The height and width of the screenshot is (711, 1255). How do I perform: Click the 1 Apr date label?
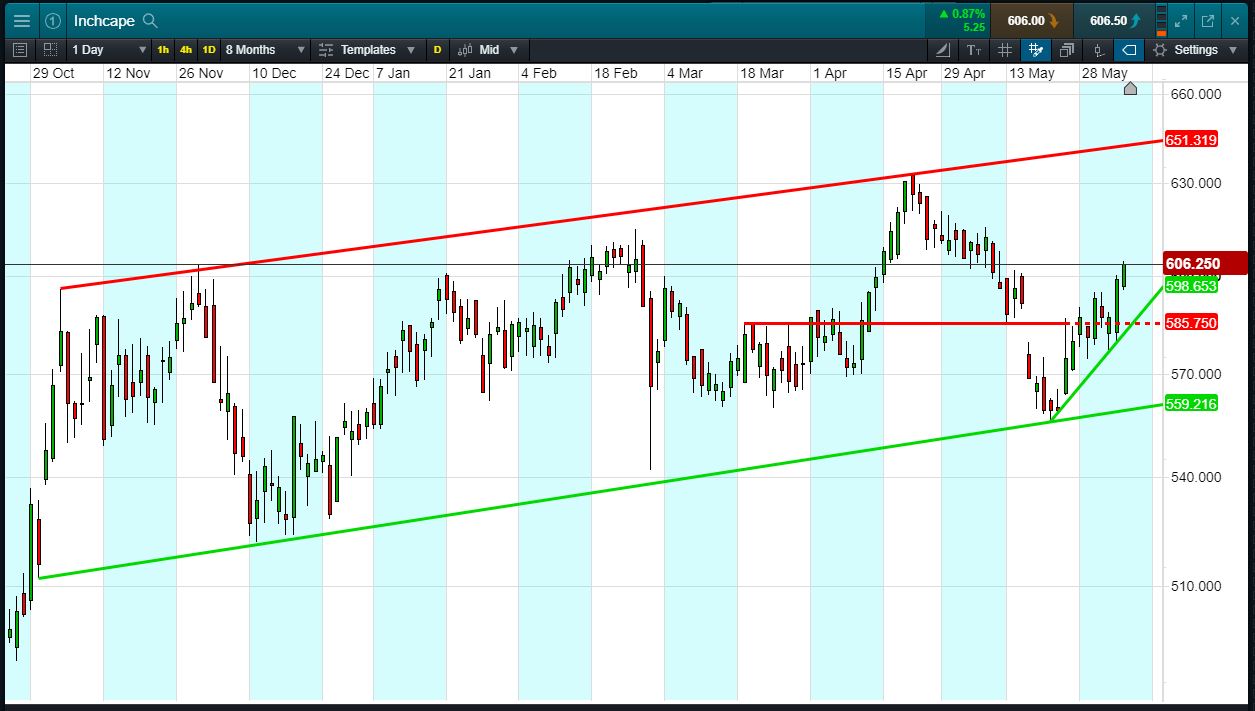point(830,73)
